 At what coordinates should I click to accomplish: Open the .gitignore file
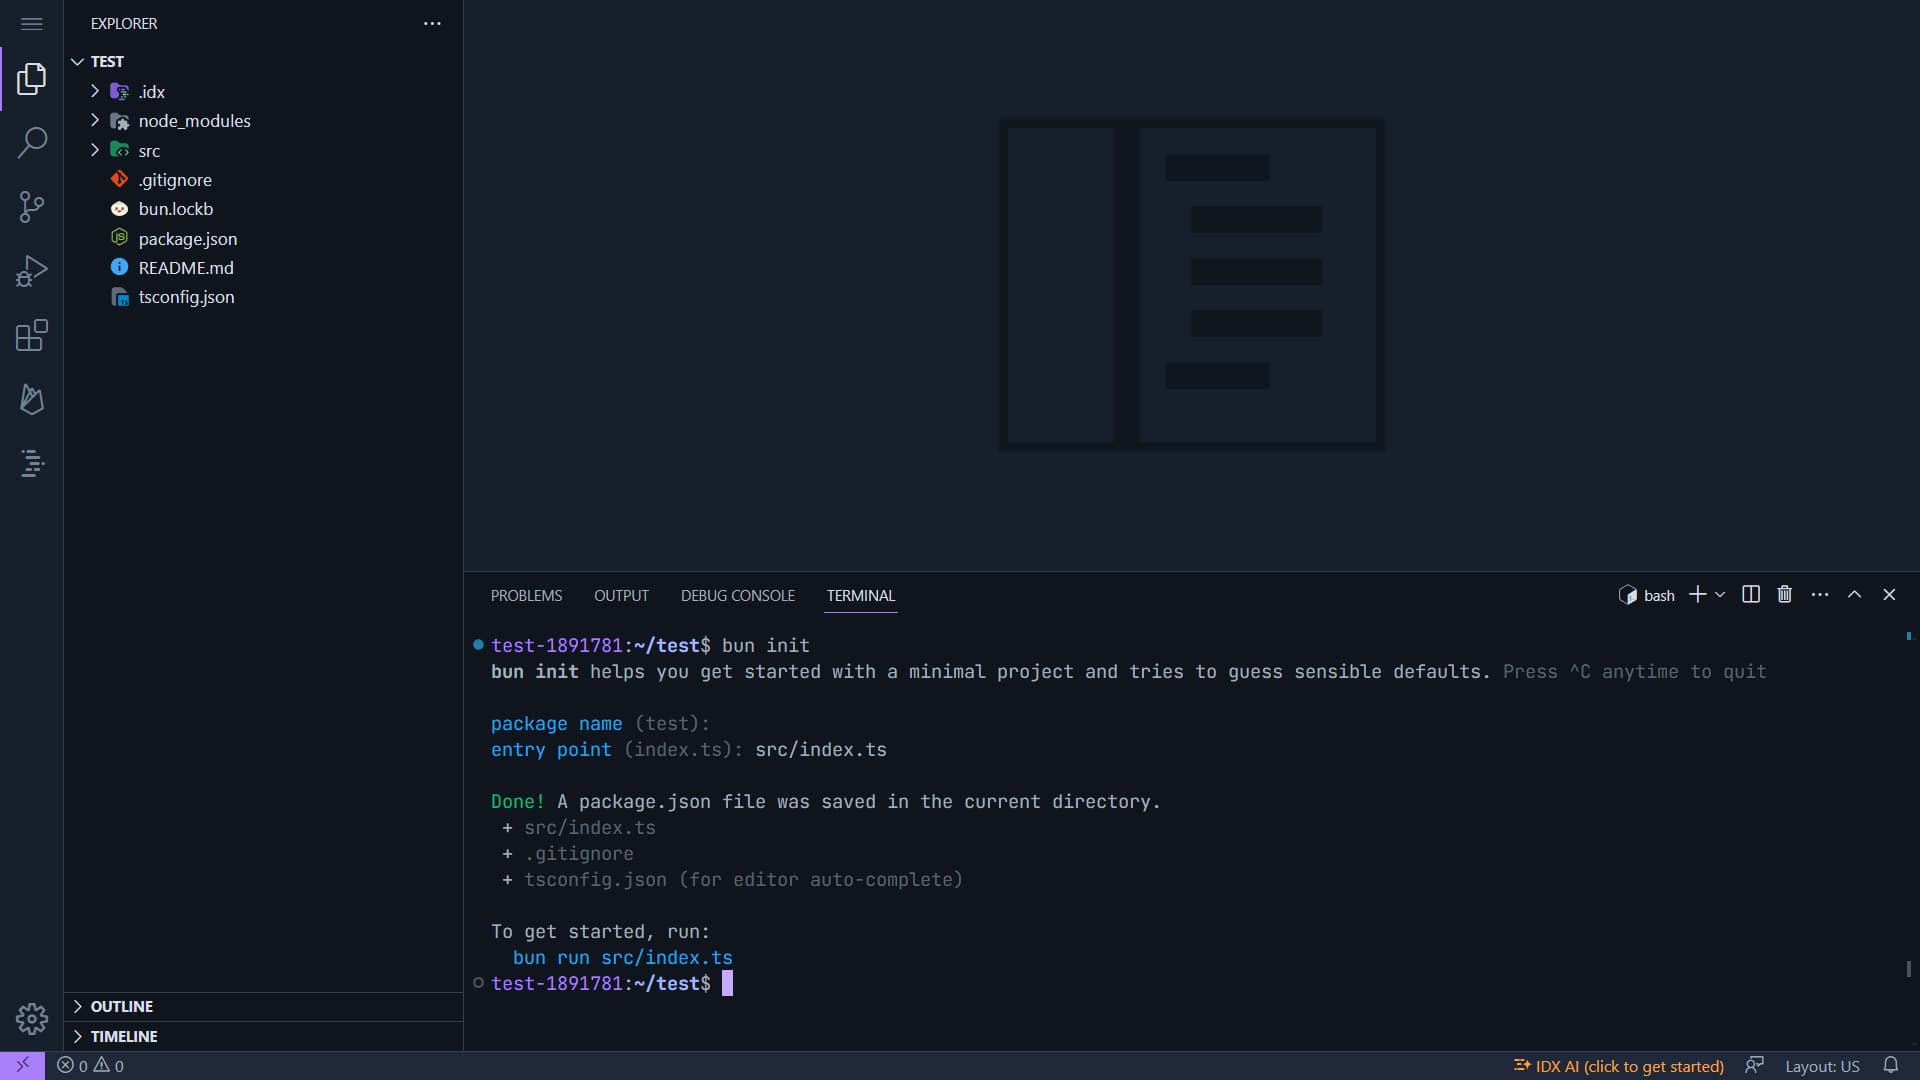(264, 180)
